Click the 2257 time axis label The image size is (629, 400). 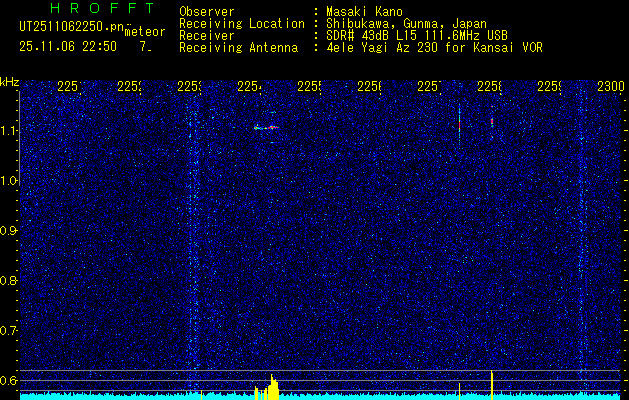point(429,86)
